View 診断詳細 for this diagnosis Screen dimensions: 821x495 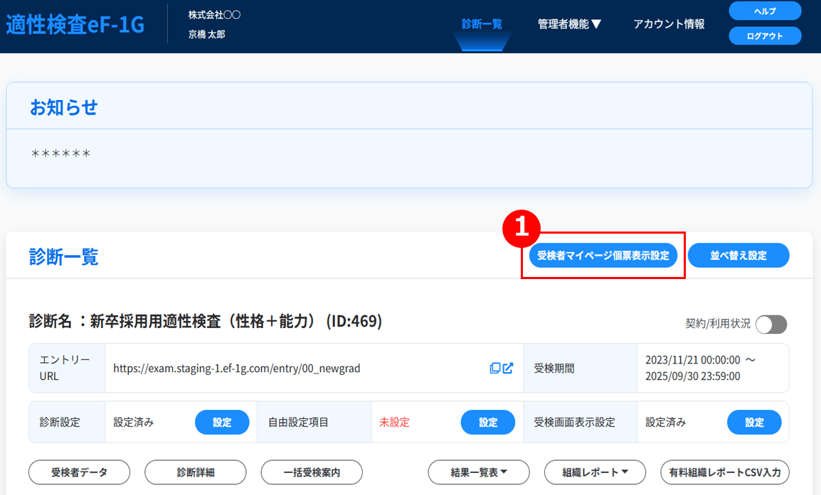coord(195,472)
